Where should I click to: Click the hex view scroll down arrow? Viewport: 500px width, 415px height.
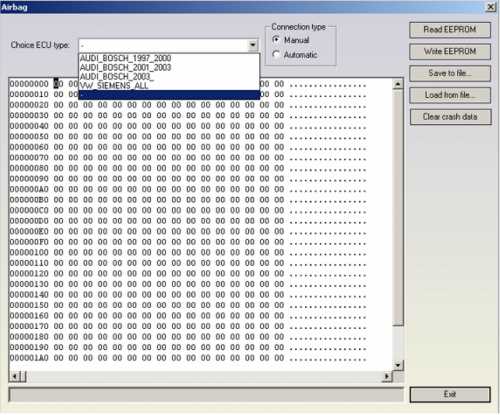[397, 365]
